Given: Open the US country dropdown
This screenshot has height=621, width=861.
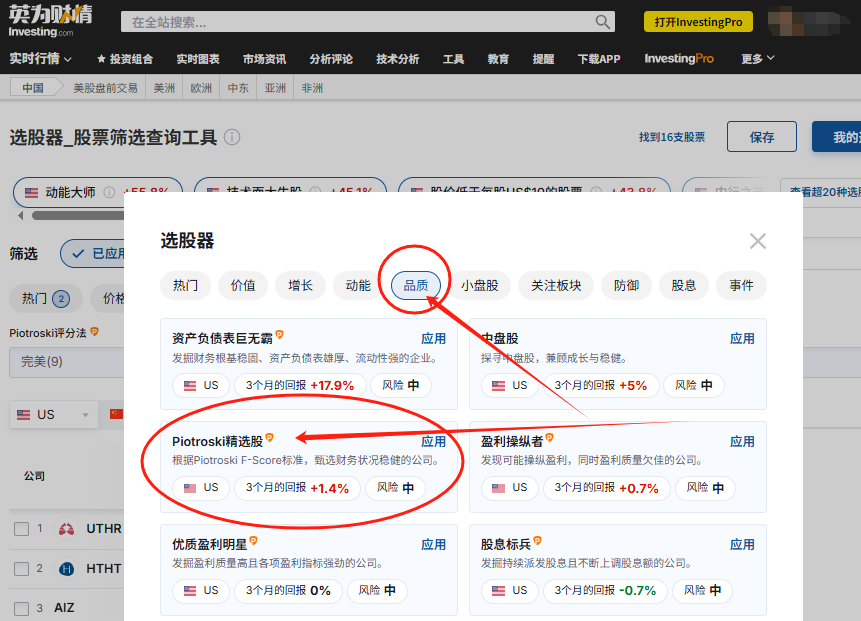Looking at the screenshot, I should [53, 415].
